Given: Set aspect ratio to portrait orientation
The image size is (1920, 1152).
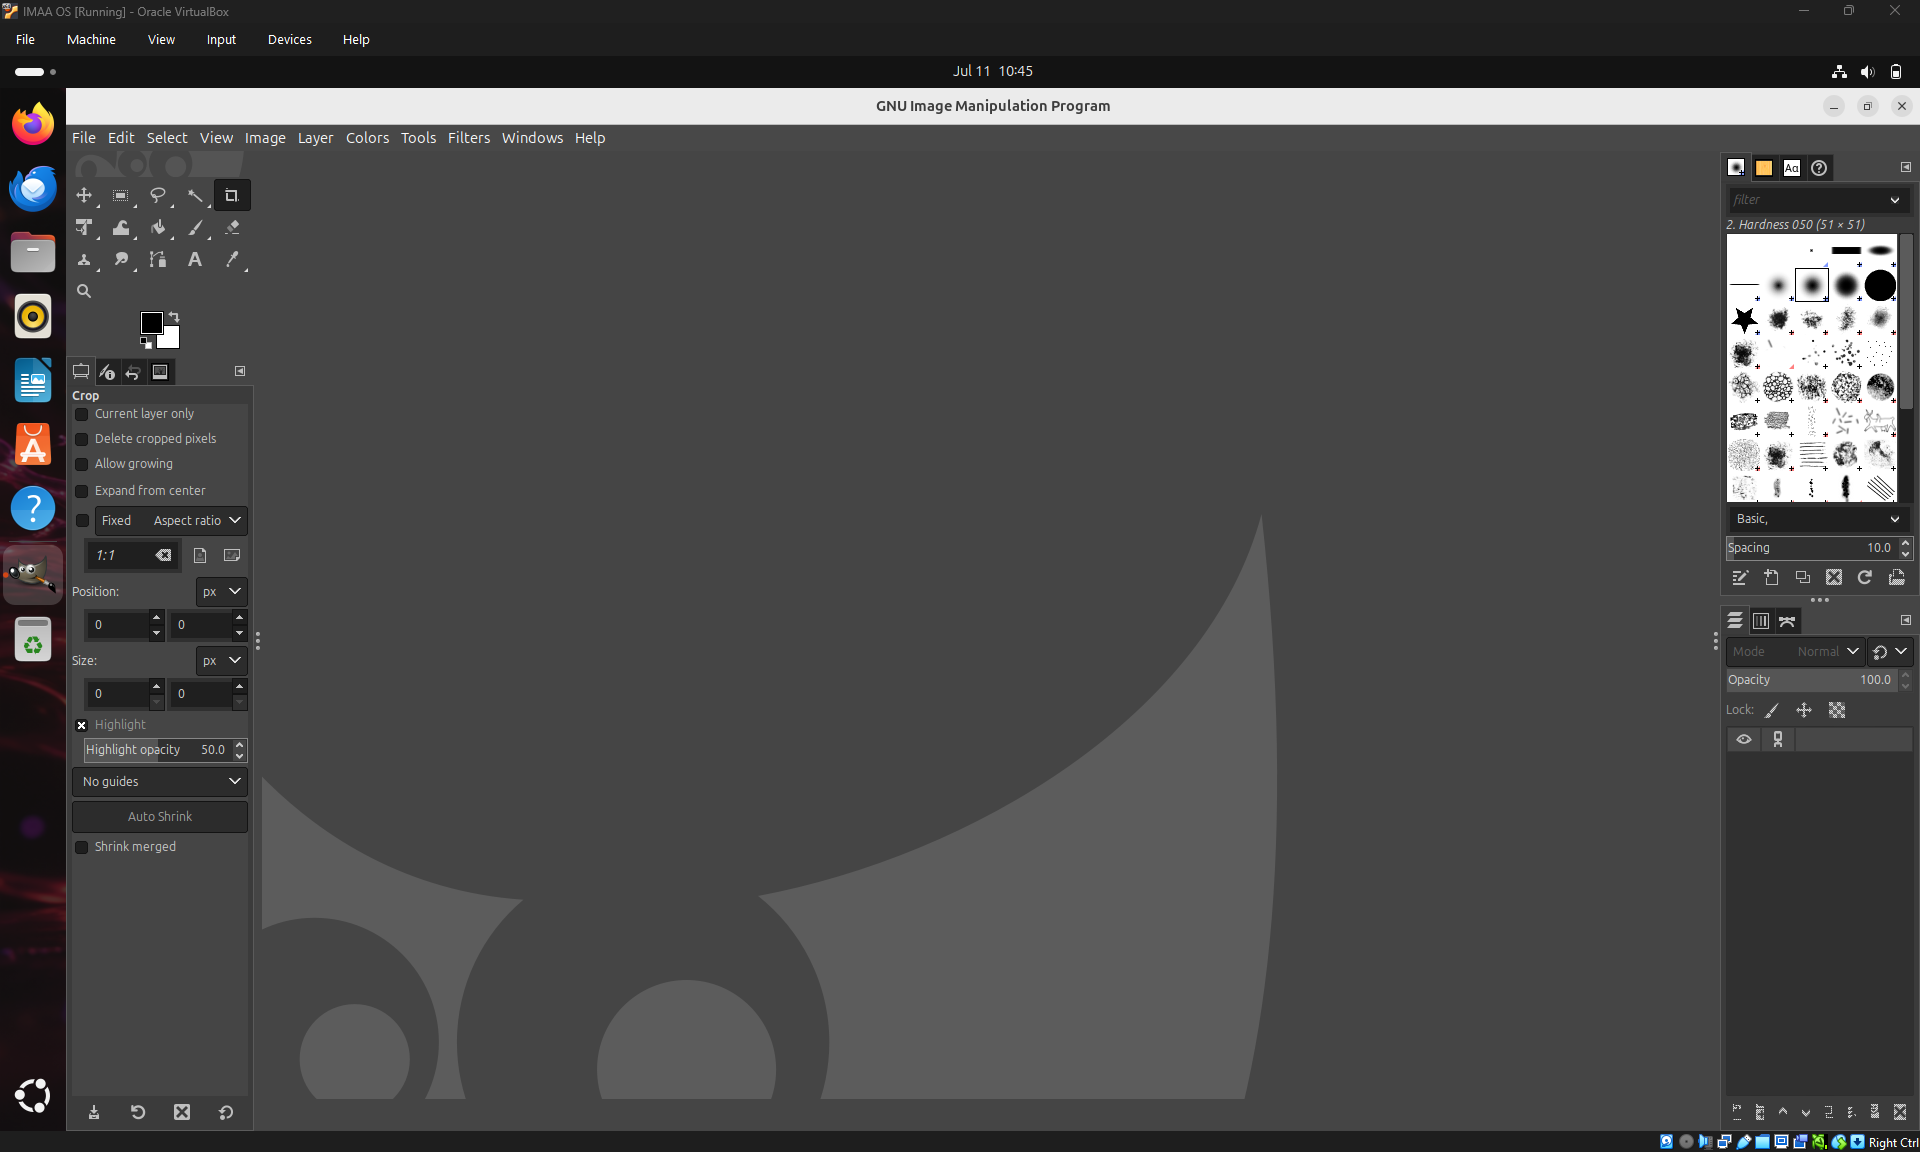Looking at the screenshot, I should pos(200,555).
